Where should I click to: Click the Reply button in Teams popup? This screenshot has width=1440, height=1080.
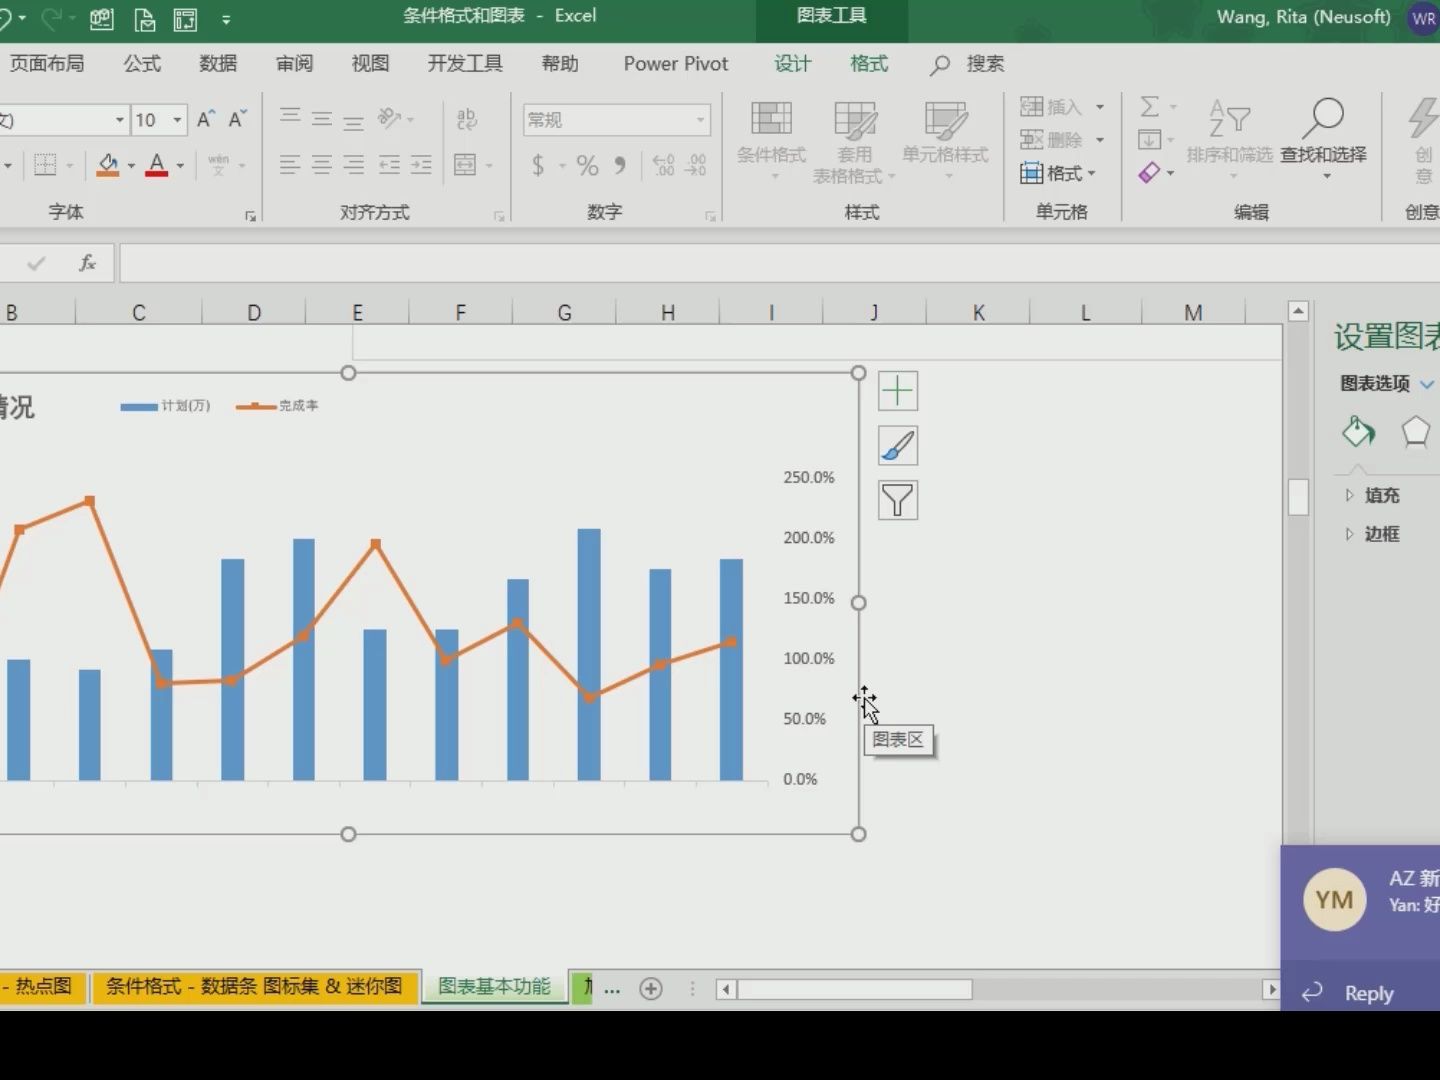(x=1371, y=992)
